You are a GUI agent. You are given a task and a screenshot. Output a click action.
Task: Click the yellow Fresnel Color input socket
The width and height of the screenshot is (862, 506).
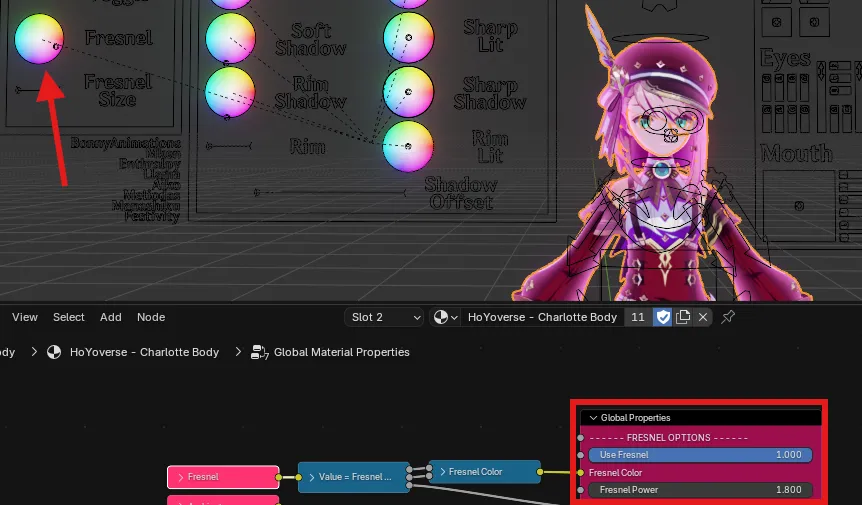581,472
